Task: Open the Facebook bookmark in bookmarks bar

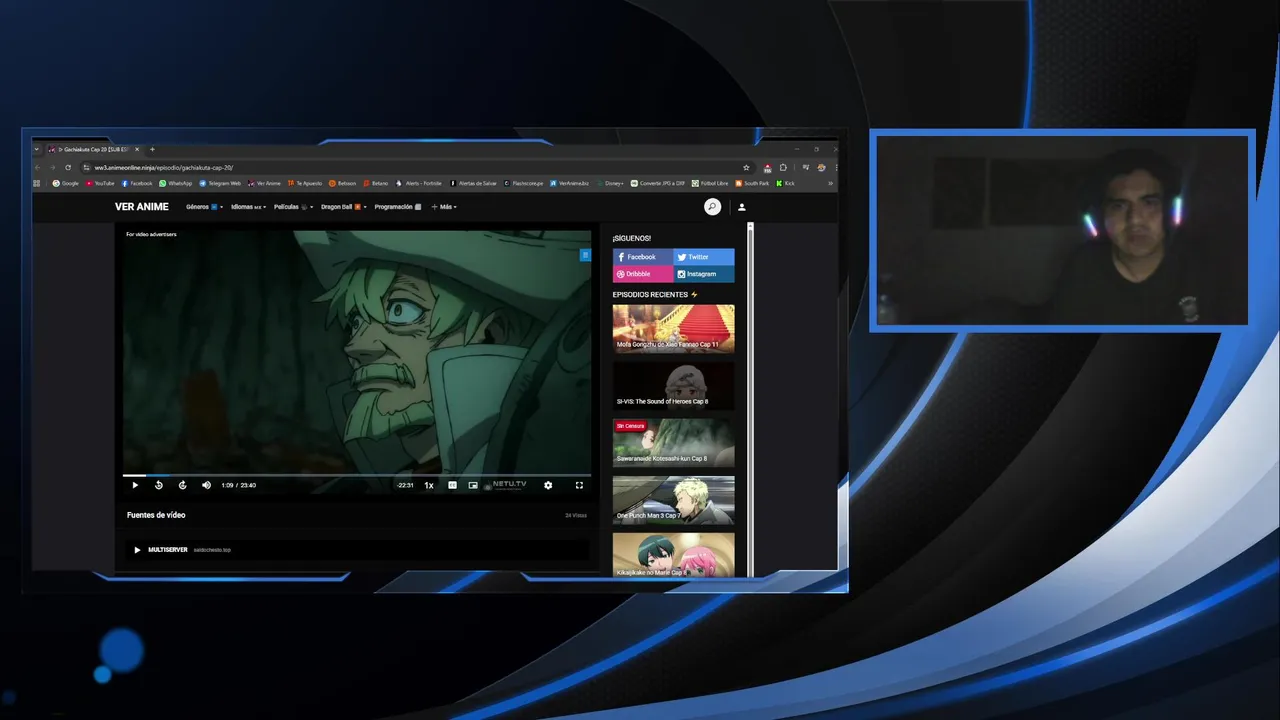Action: (x=137, y=183)
